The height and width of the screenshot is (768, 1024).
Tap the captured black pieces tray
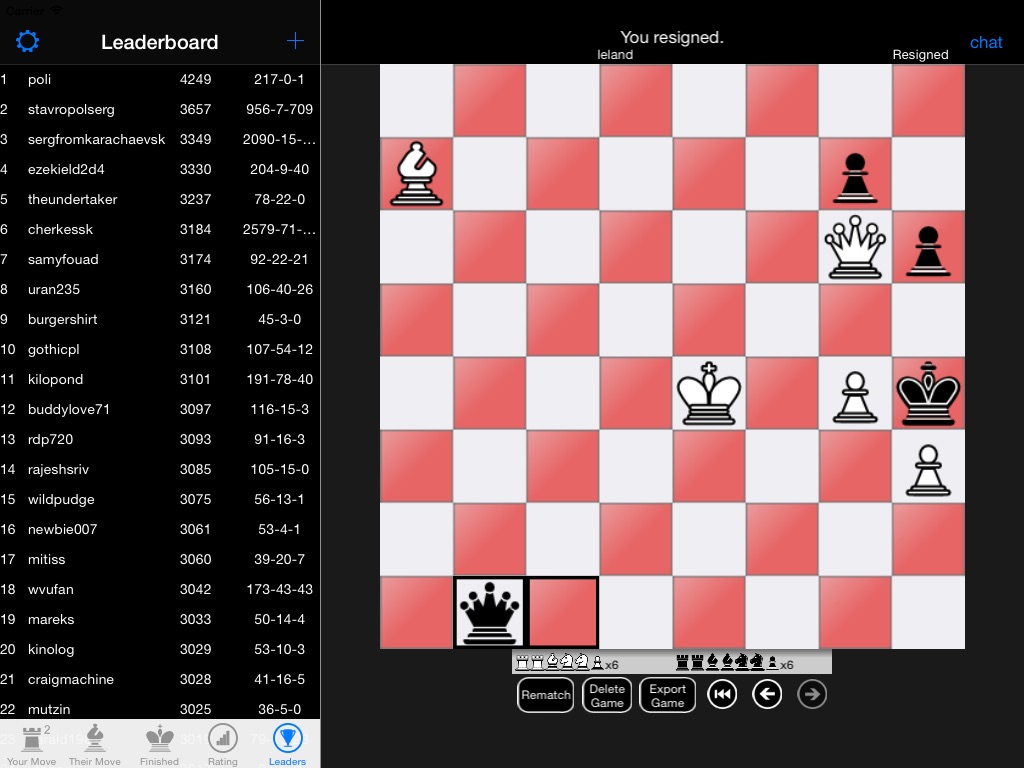tap(735, 664)
